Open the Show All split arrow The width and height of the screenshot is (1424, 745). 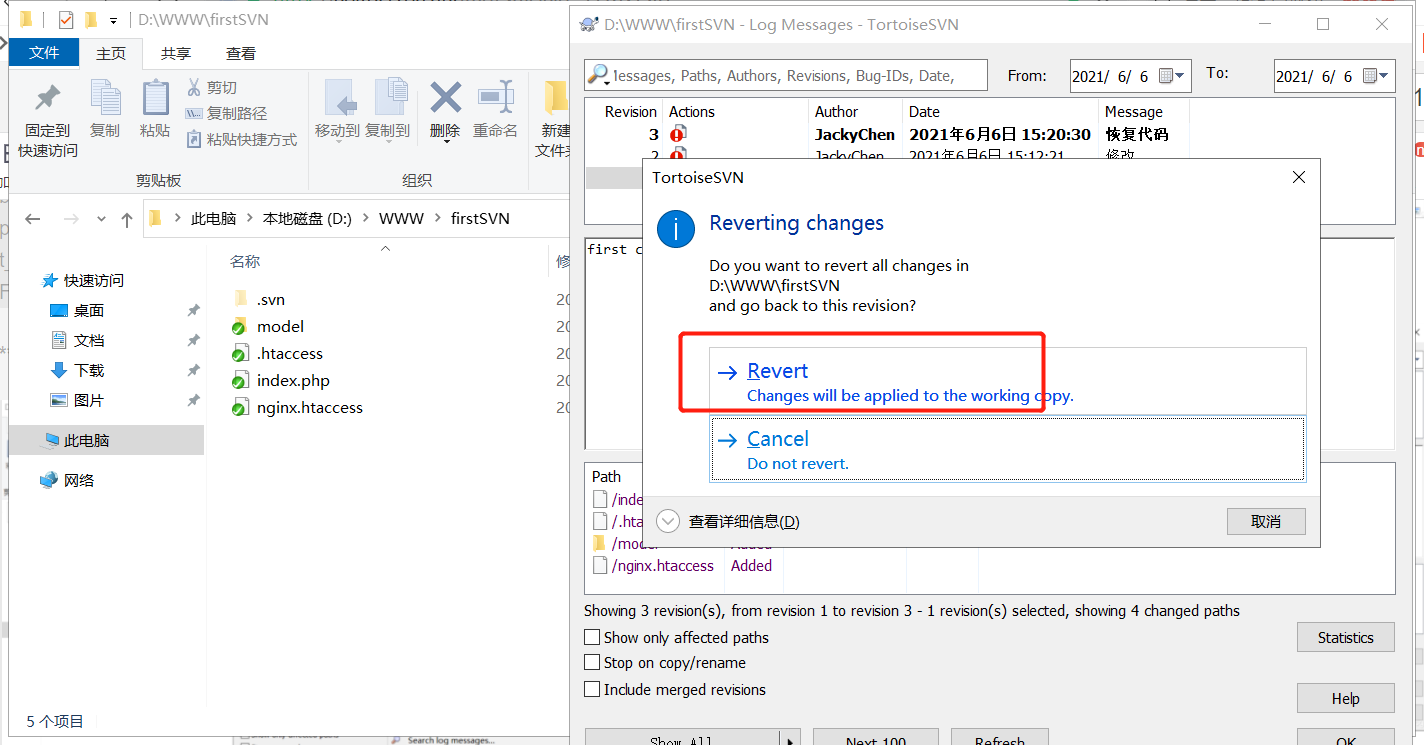click(790, 739)
